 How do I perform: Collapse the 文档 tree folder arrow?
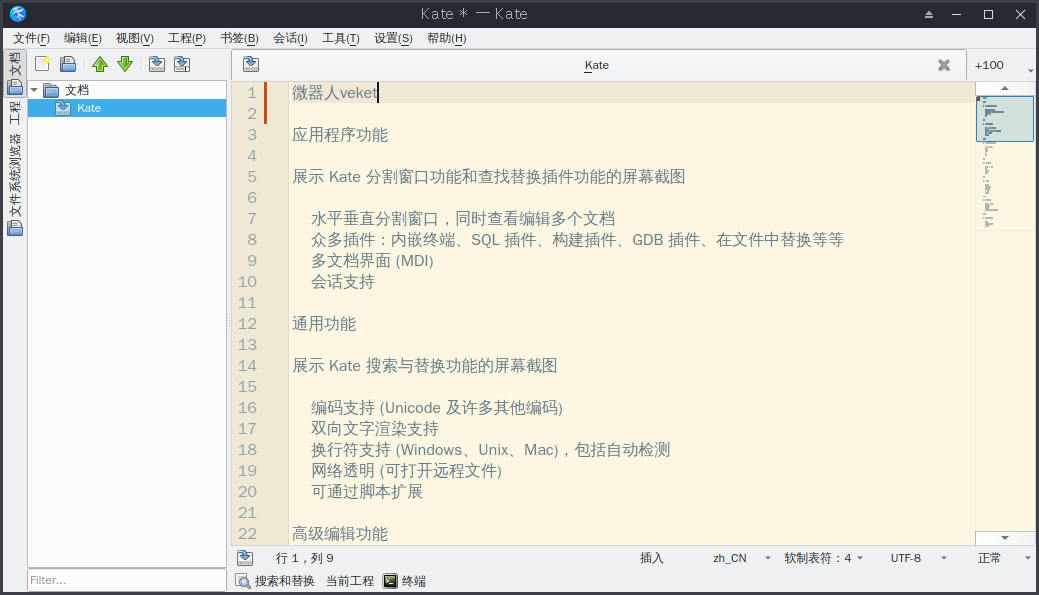pyautogui.click(x=34, y=89)
